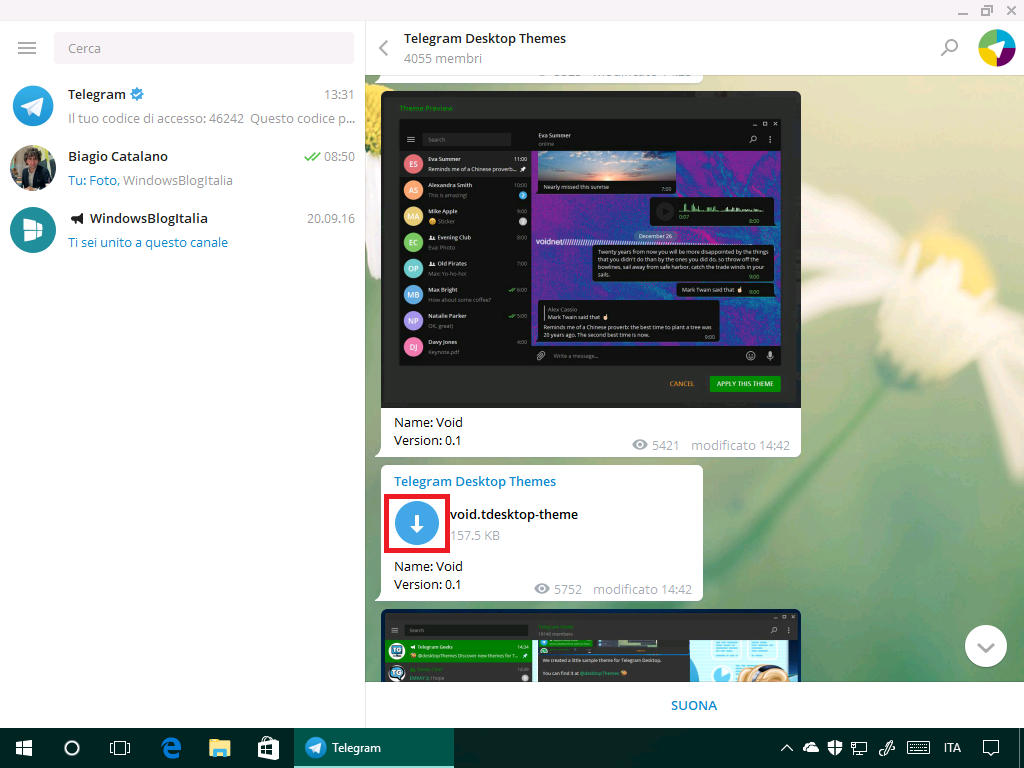
Task: Jump to the bottom of the chat
Action: 985,647
